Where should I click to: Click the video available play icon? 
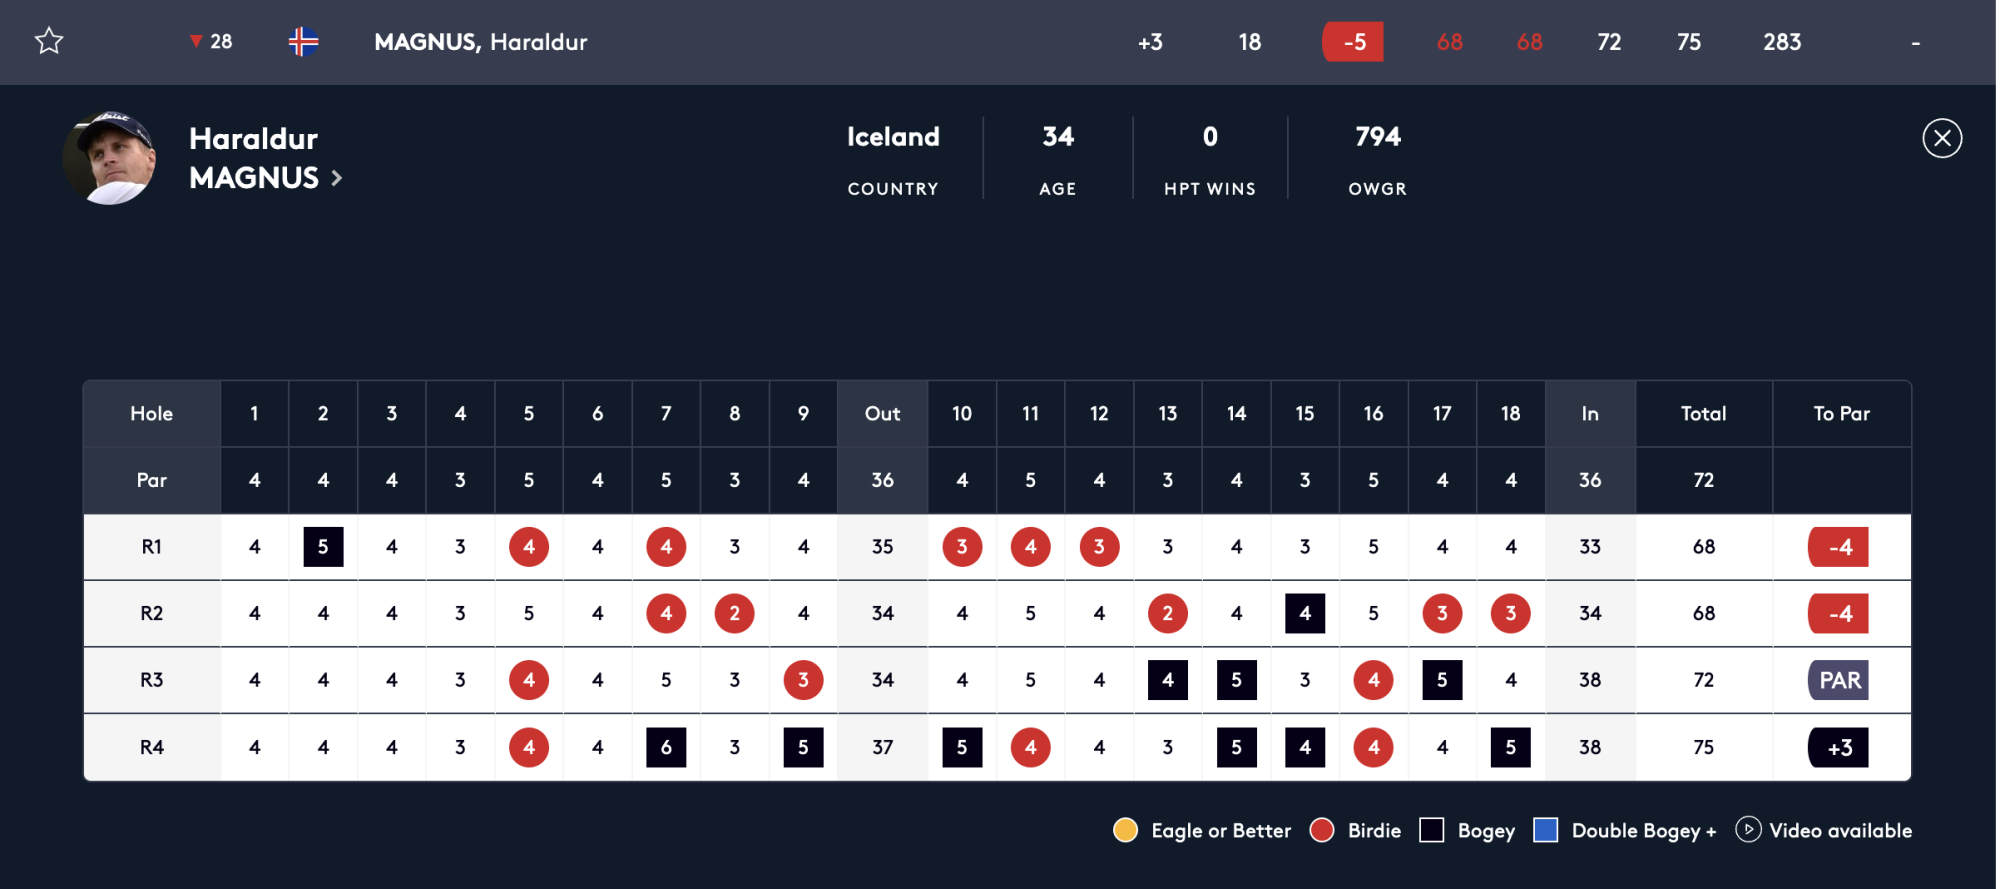pyautogui.click(x=1747, y=829)
